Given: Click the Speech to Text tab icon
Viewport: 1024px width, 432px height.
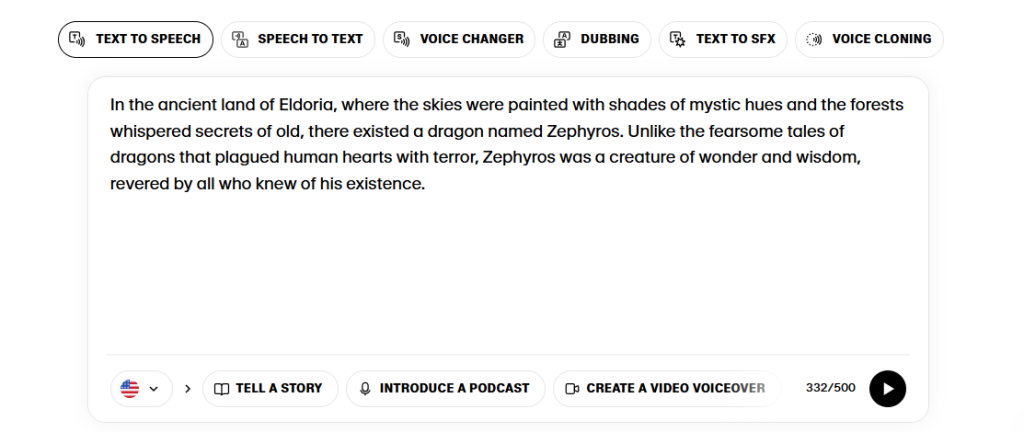Looking at the screenshot, I should [240, 39].
